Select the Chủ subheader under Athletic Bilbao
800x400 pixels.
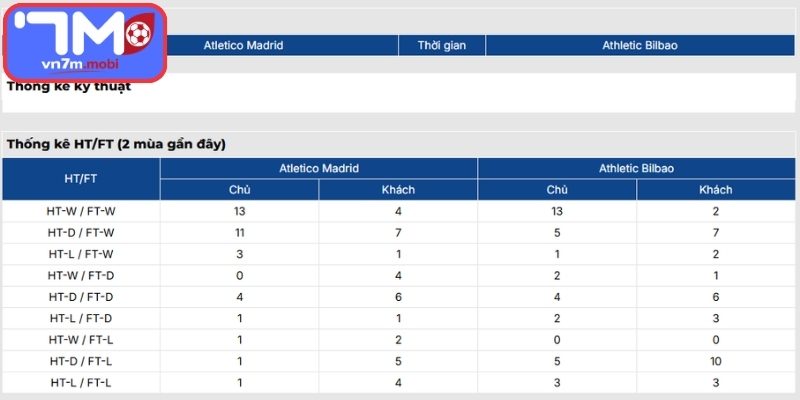[x=557, y=190]
